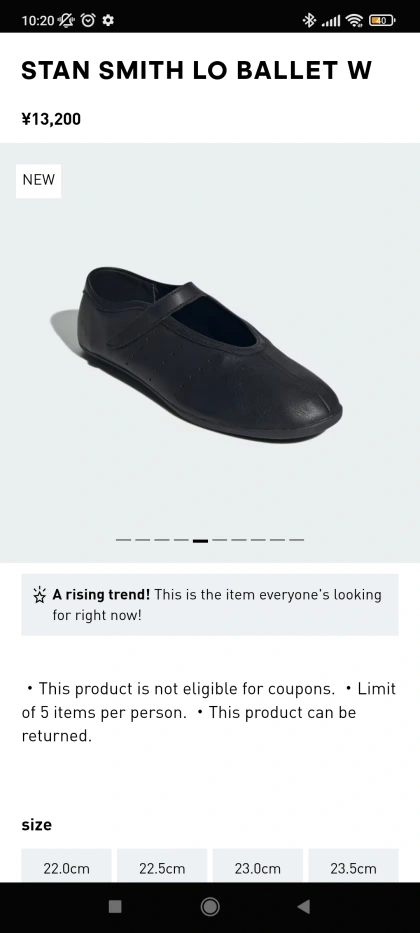Tap the recent apps square icon
The height and width of the screenshot is (933, 420).
tap(115, 906)
